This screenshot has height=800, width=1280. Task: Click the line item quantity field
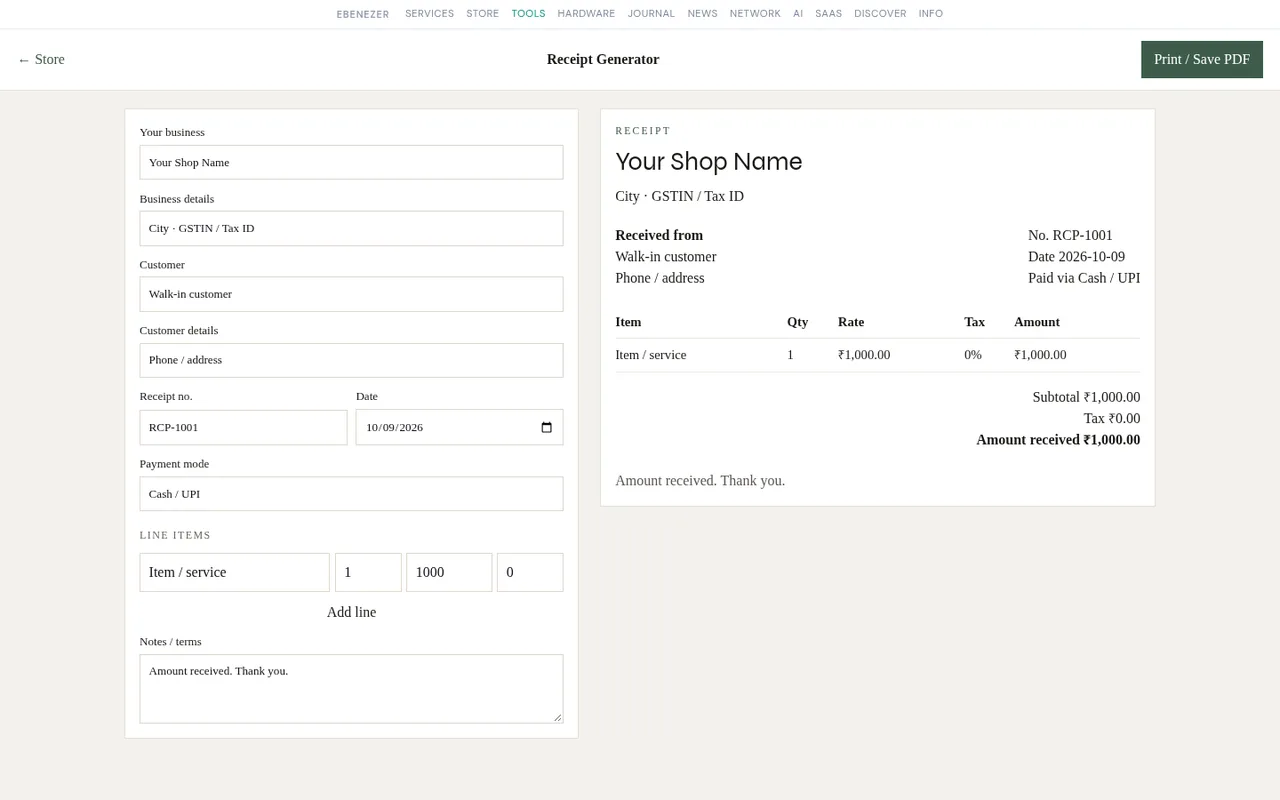pos(368,572)
